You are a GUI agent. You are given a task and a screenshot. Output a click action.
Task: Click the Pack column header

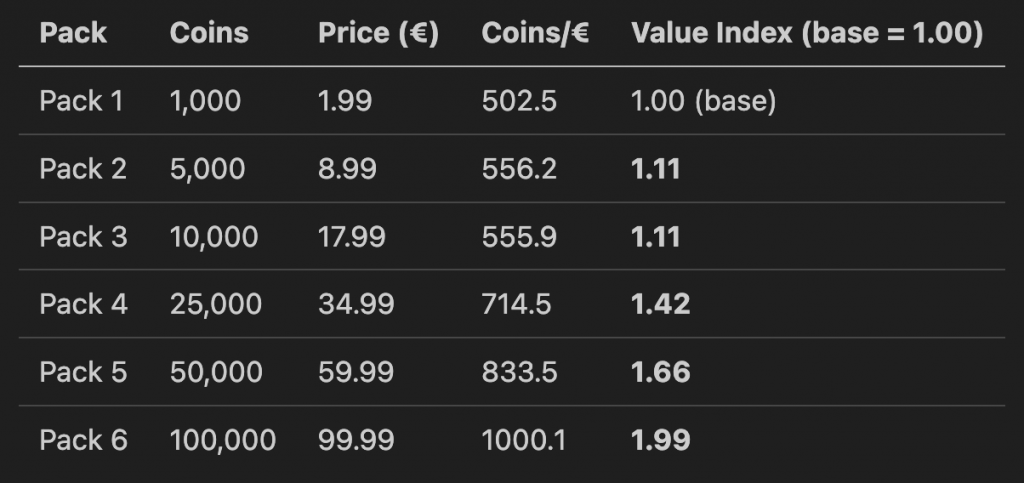coord(73,33)
